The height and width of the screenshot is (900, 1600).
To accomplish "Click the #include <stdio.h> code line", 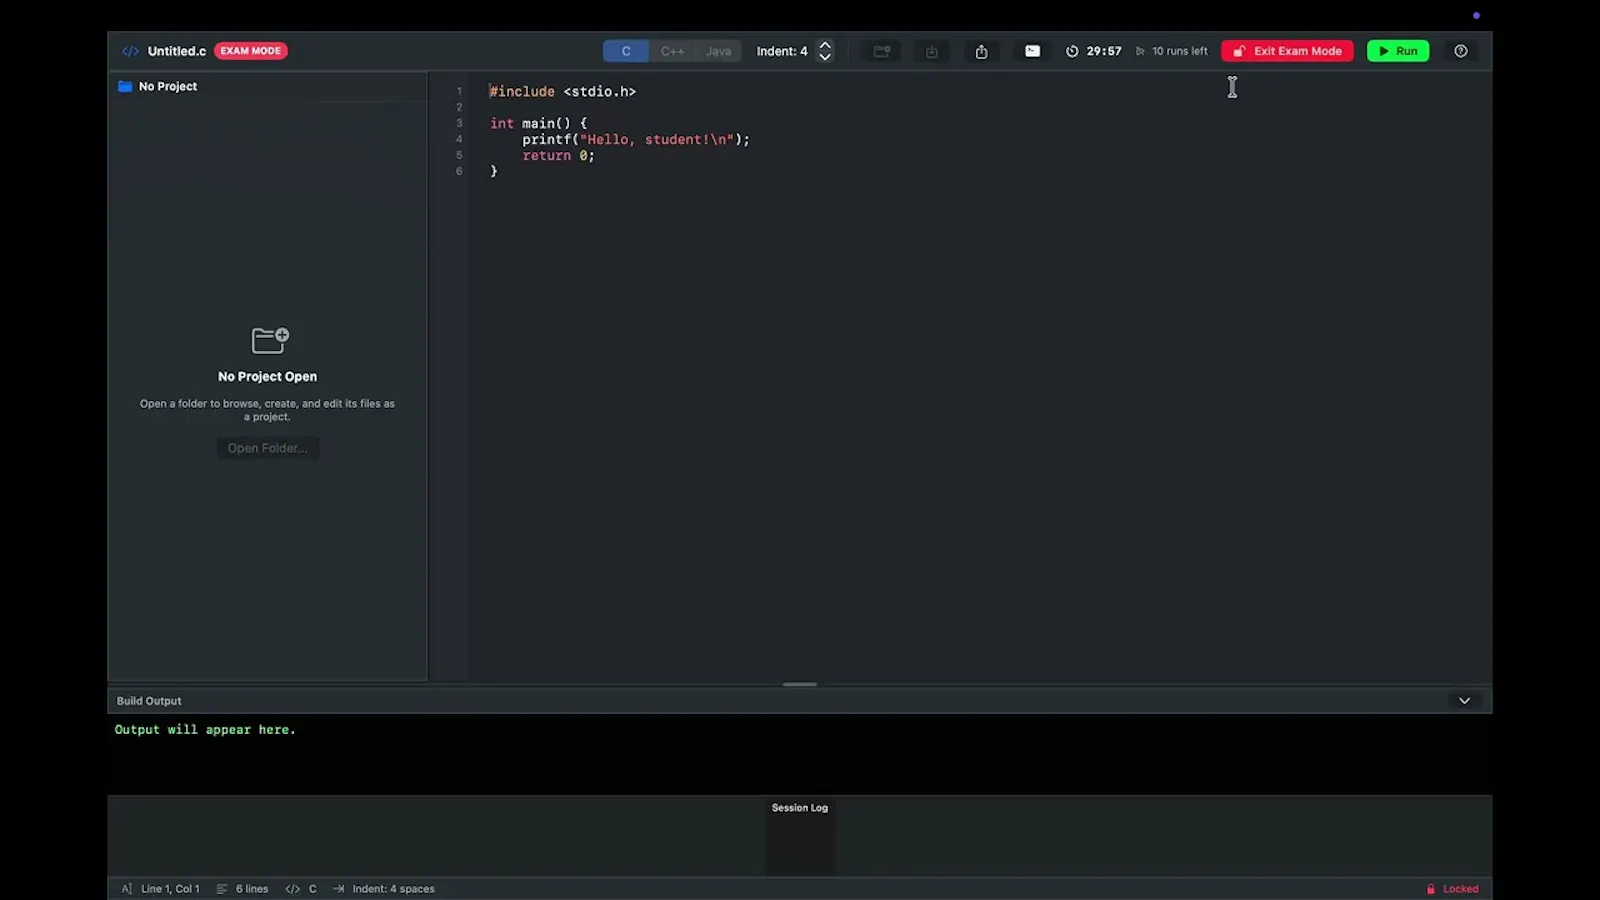I will (562, 91).
